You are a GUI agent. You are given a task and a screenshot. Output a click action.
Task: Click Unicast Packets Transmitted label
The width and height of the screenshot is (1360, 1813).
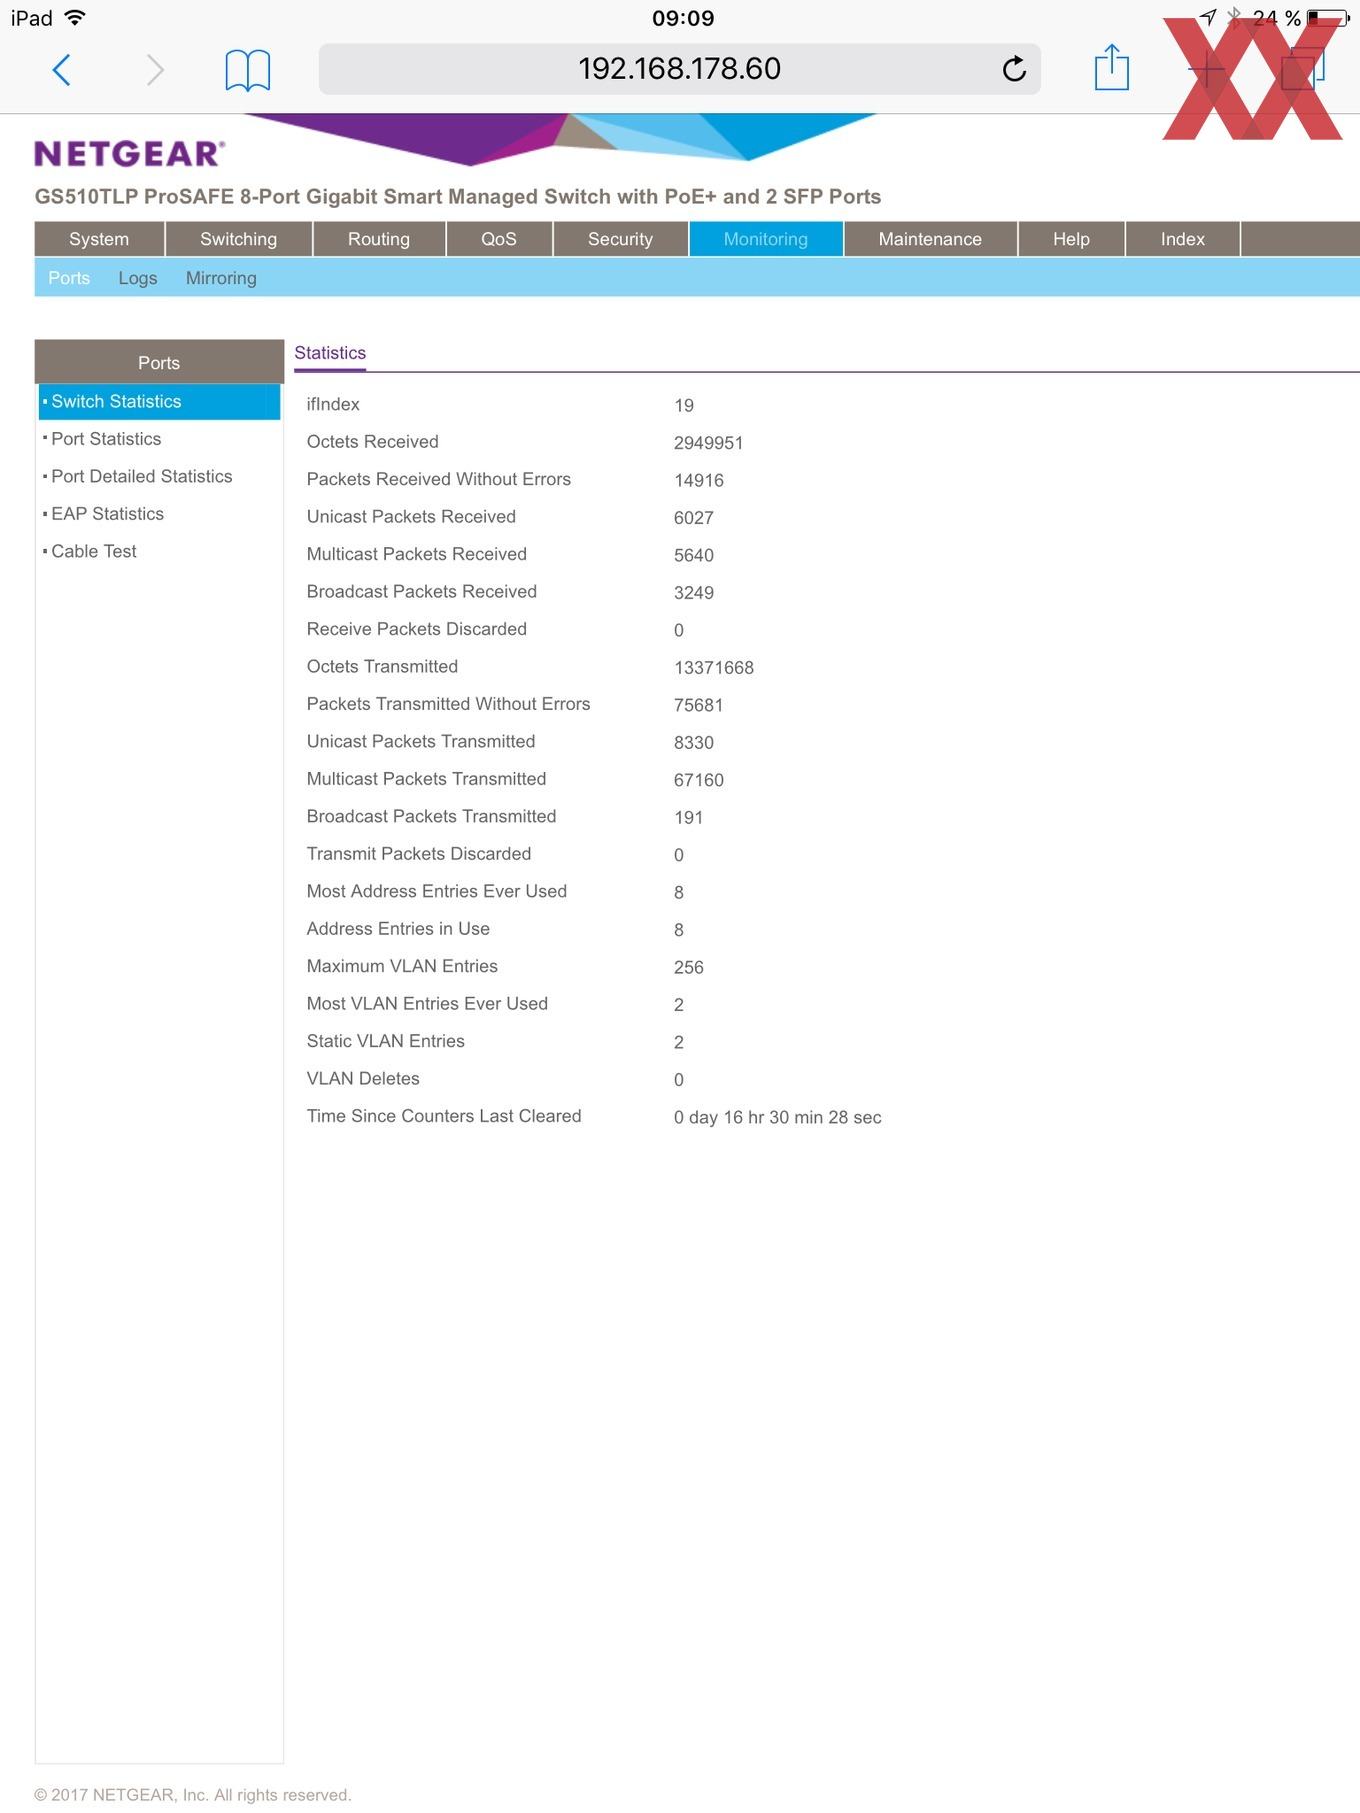pyautogui.click(x=420, y=742)
